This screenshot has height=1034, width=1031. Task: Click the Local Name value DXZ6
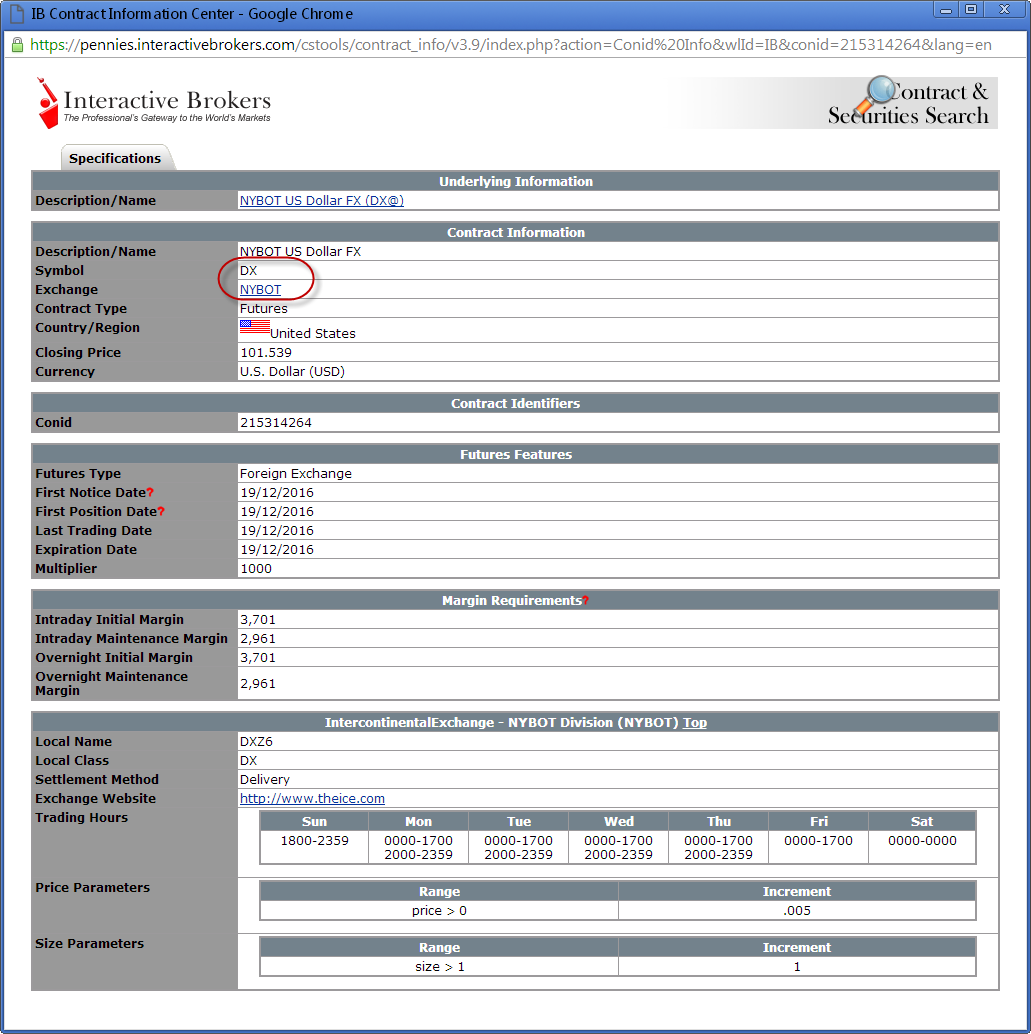pos(257,742)
